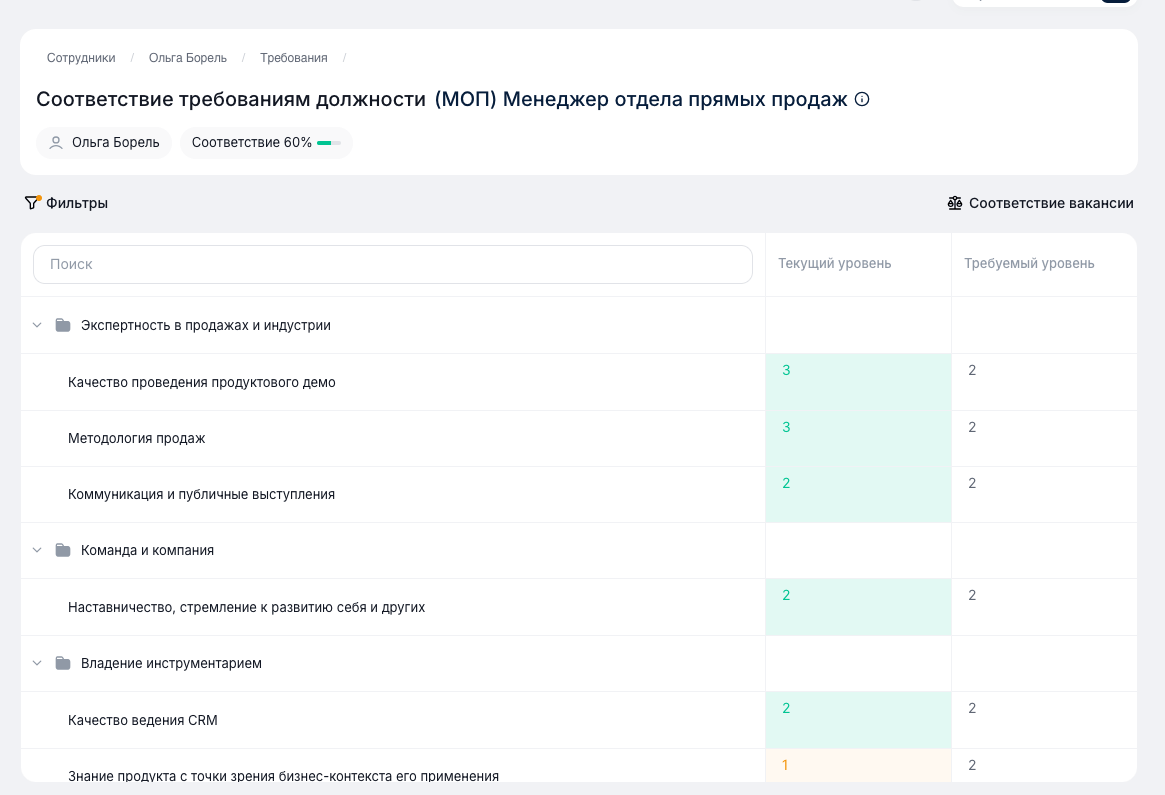
Task: Select the Соответствие 60% chip
Action: tap(265, 142)
